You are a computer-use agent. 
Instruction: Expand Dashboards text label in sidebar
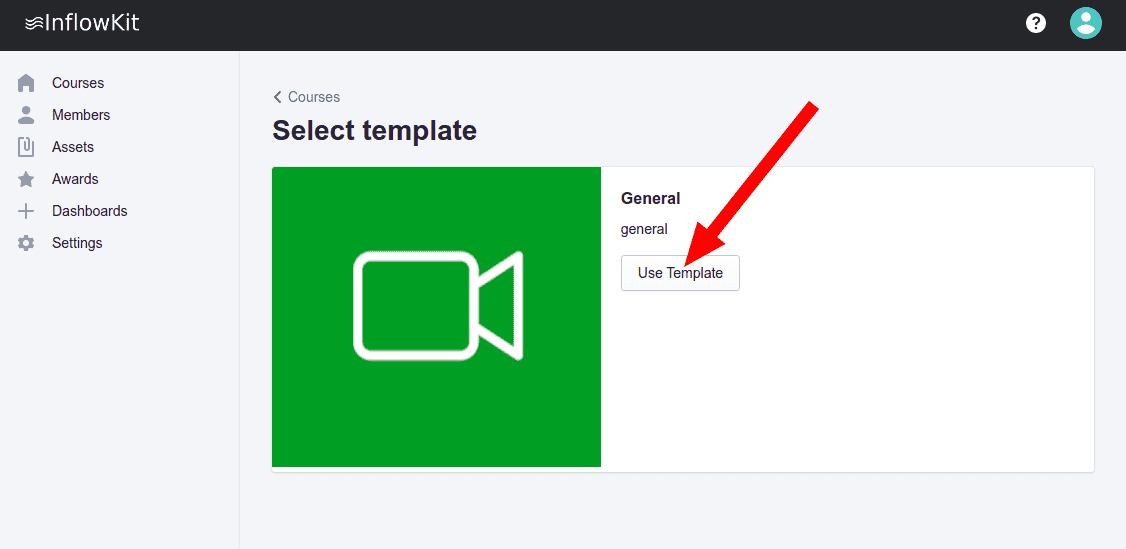[89, 211]
